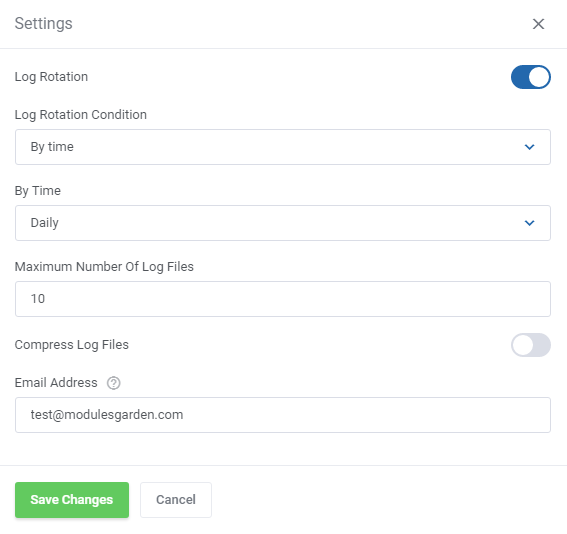This screenshot has height=534, width=567.
Task: Click the Compress Log Files label
Action: coord(72,345)
